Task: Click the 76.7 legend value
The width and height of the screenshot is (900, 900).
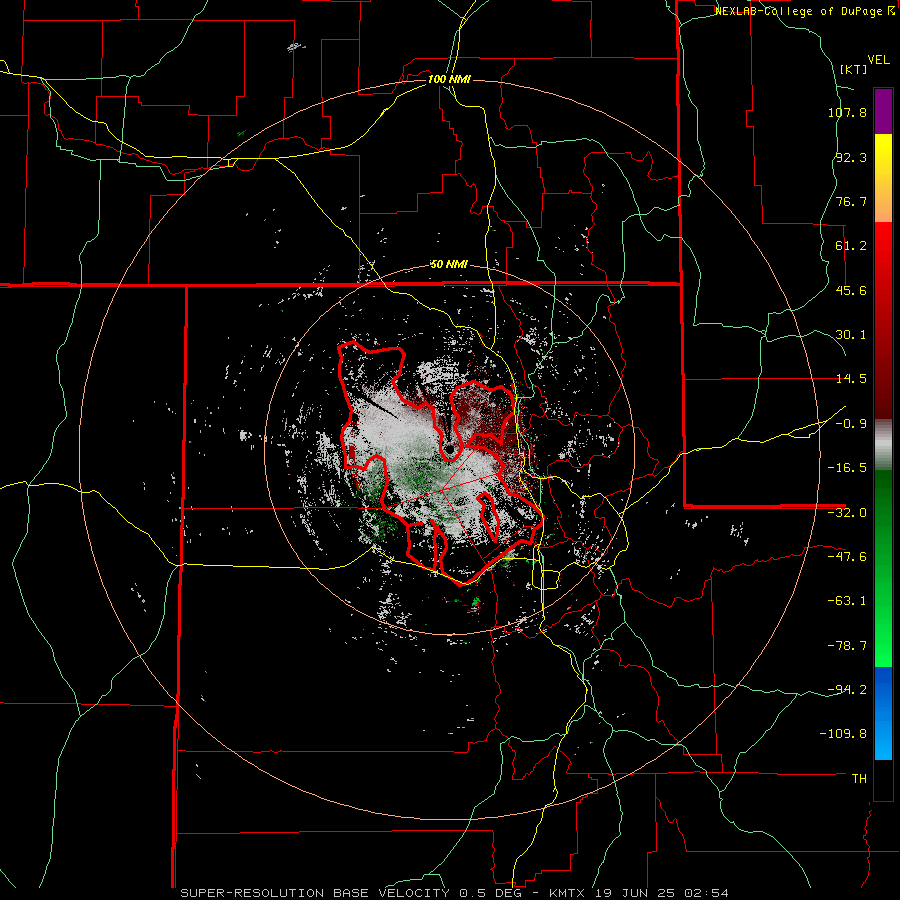Action: click(x=851, y=201)
